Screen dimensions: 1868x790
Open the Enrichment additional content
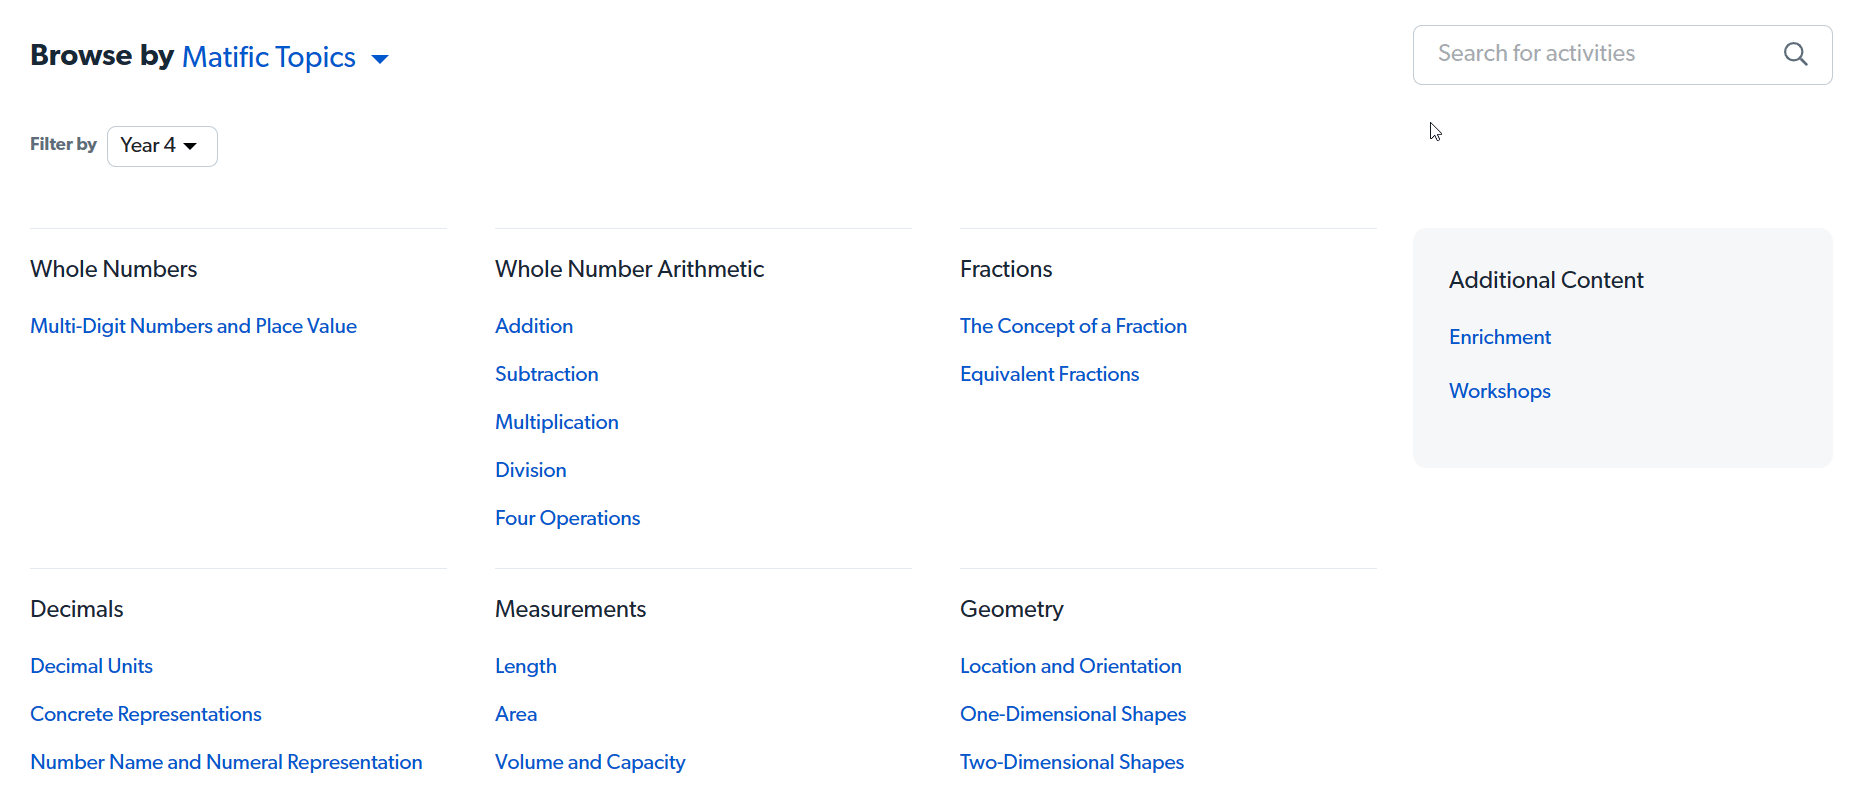(1499, 337)
